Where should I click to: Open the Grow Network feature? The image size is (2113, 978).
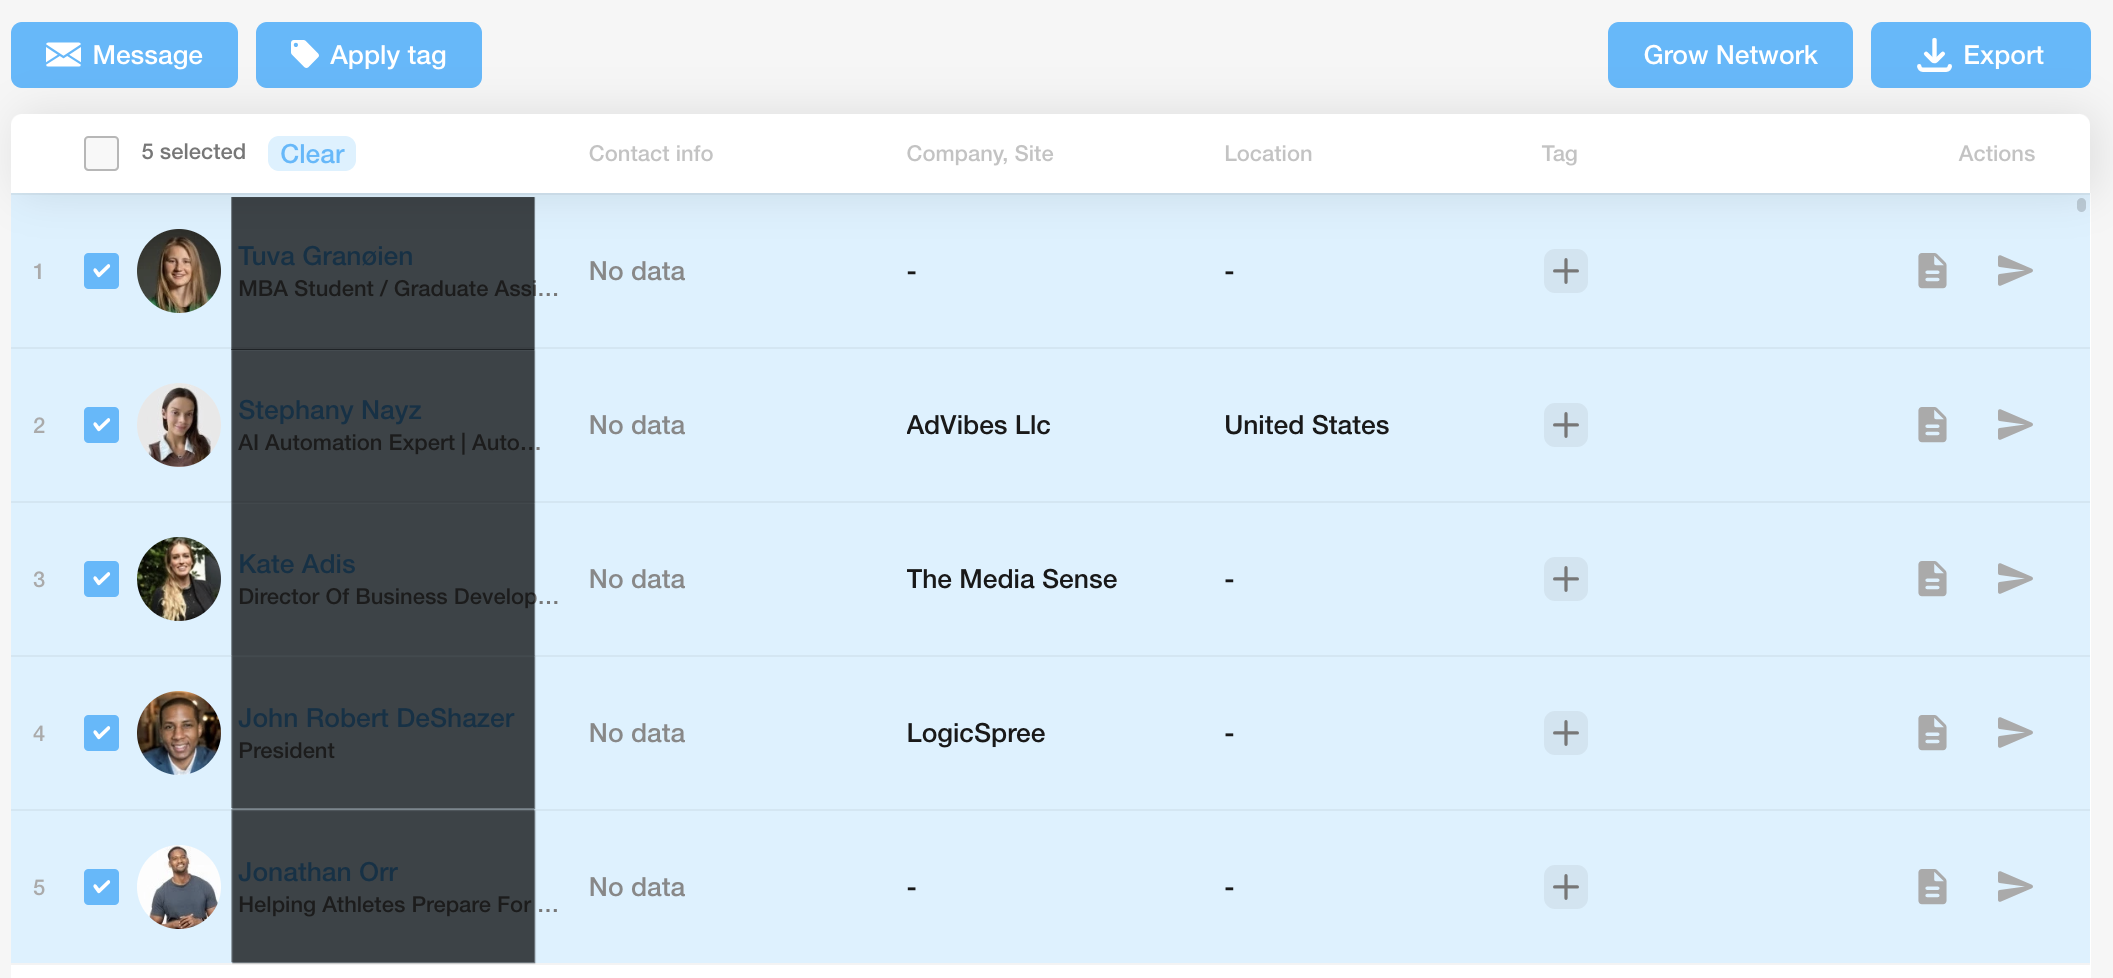tap(1730, 55)
